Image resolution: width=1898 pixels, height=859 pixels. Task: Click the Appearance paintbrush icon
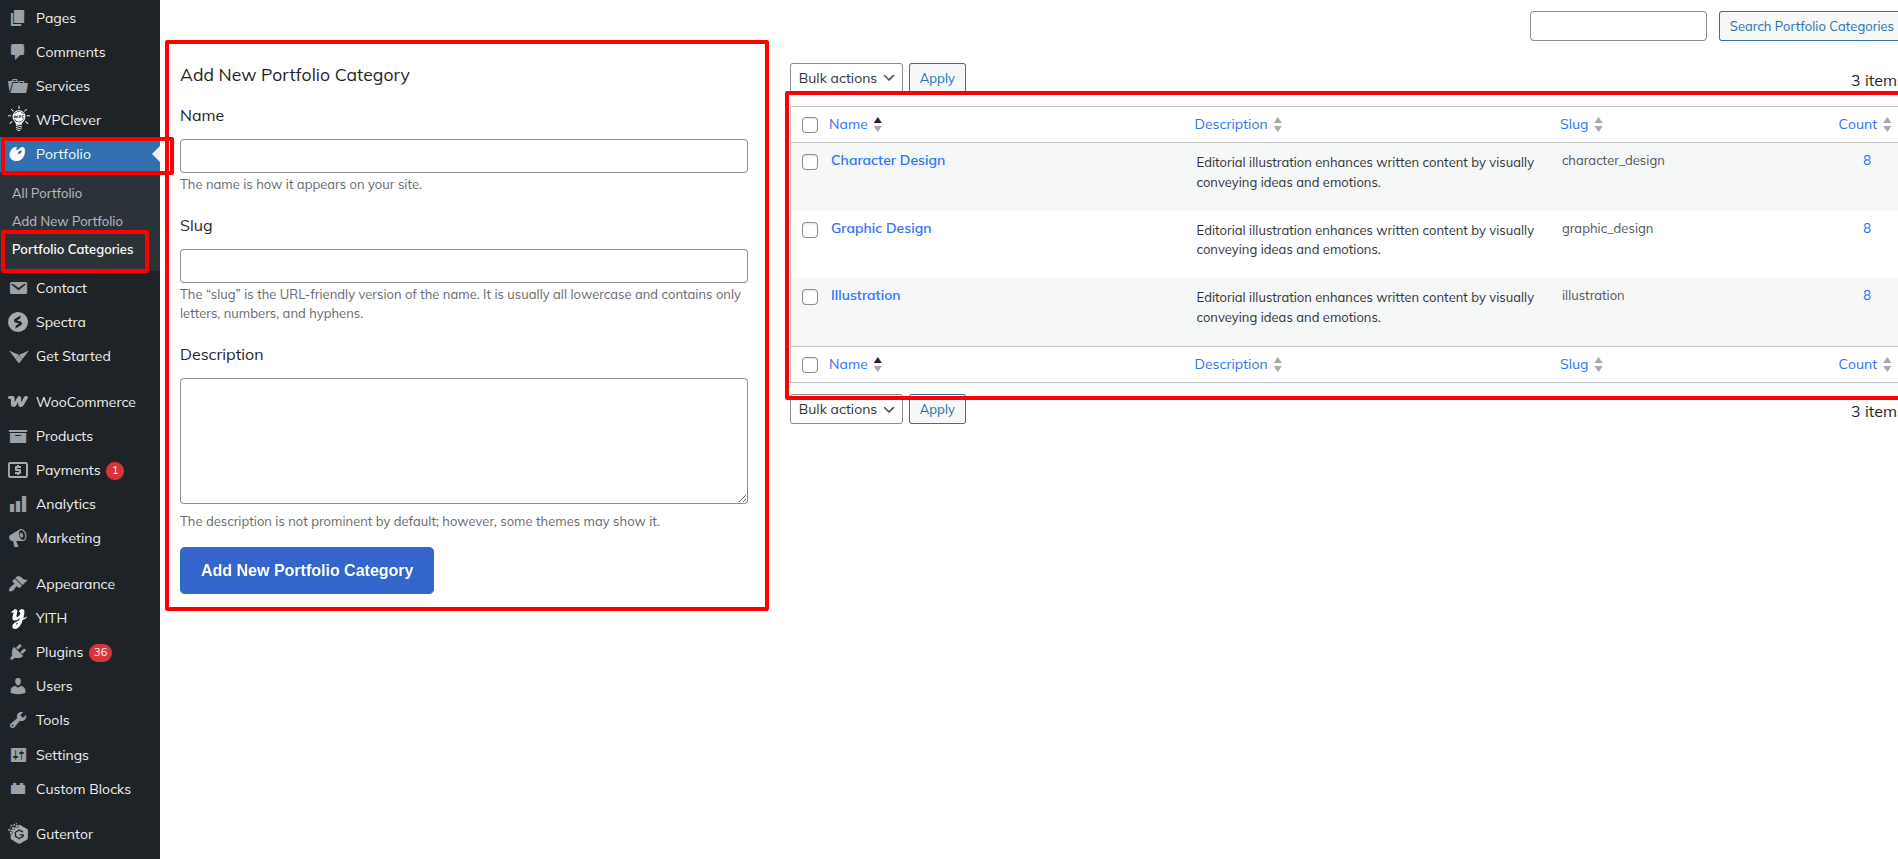pos(18,584)
